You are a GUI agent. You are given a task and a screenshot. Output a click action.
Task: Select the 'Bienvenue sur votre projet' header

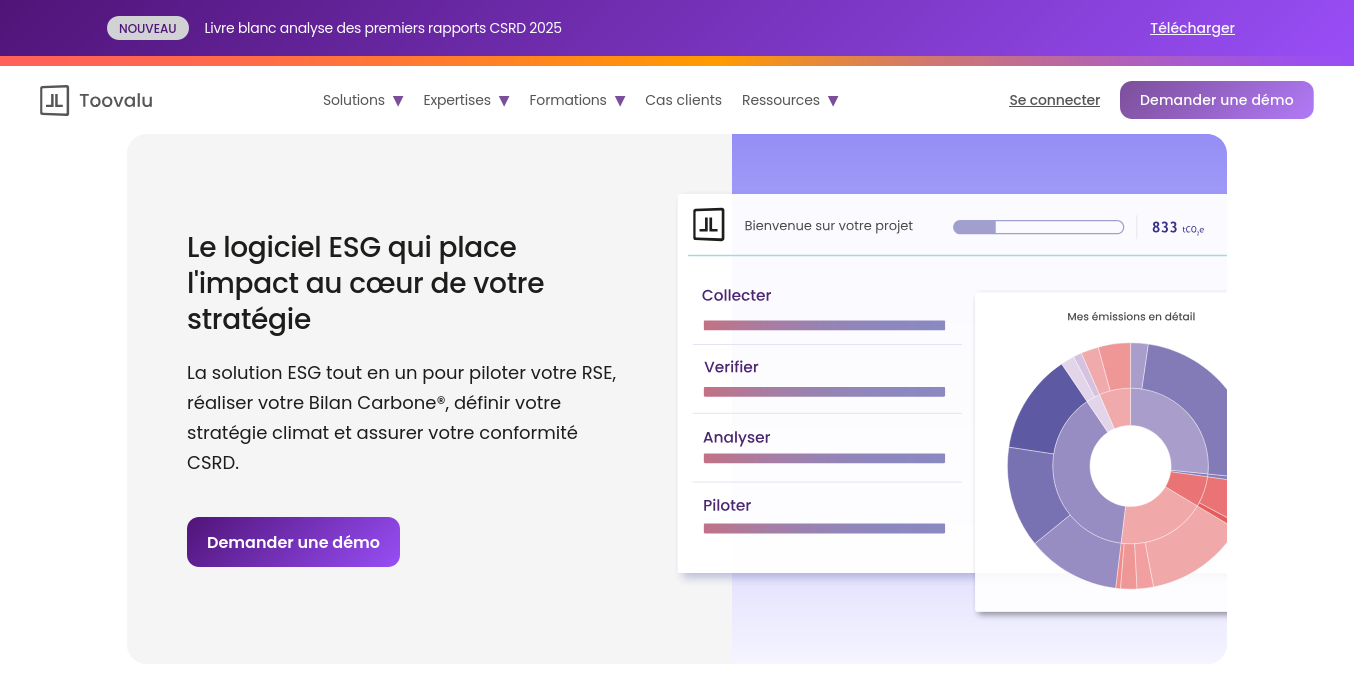click(828, 225)
